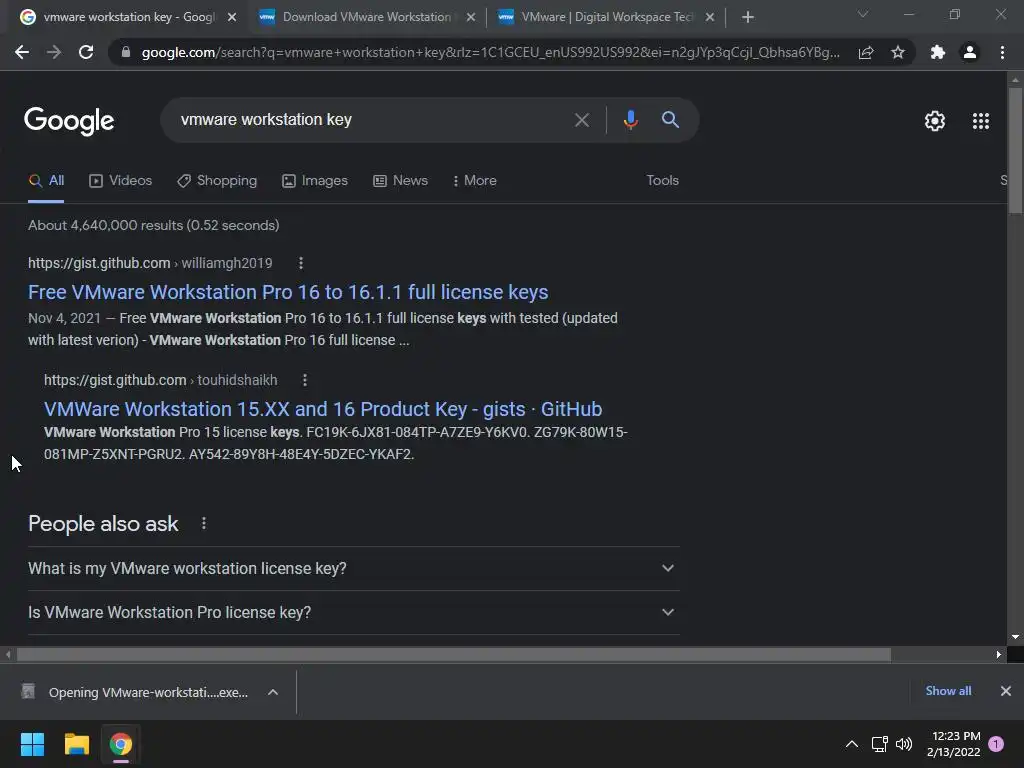Viewport: 1024px width, 768px height.
Task: Switch to the Shopping results tab
Action: pos(217,181)
